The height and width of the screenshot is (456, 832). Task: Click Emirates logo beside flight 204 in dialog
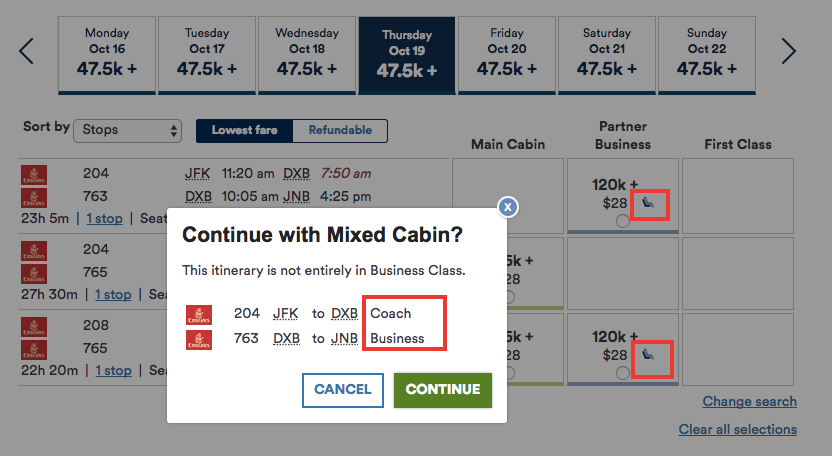pos(199,314)
